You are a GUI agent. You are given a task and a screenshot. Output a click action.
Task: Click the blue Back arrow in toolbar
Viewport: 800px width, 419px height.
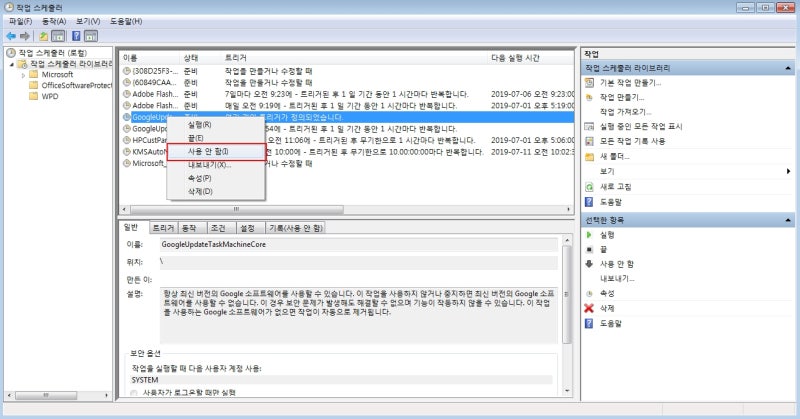11,36
